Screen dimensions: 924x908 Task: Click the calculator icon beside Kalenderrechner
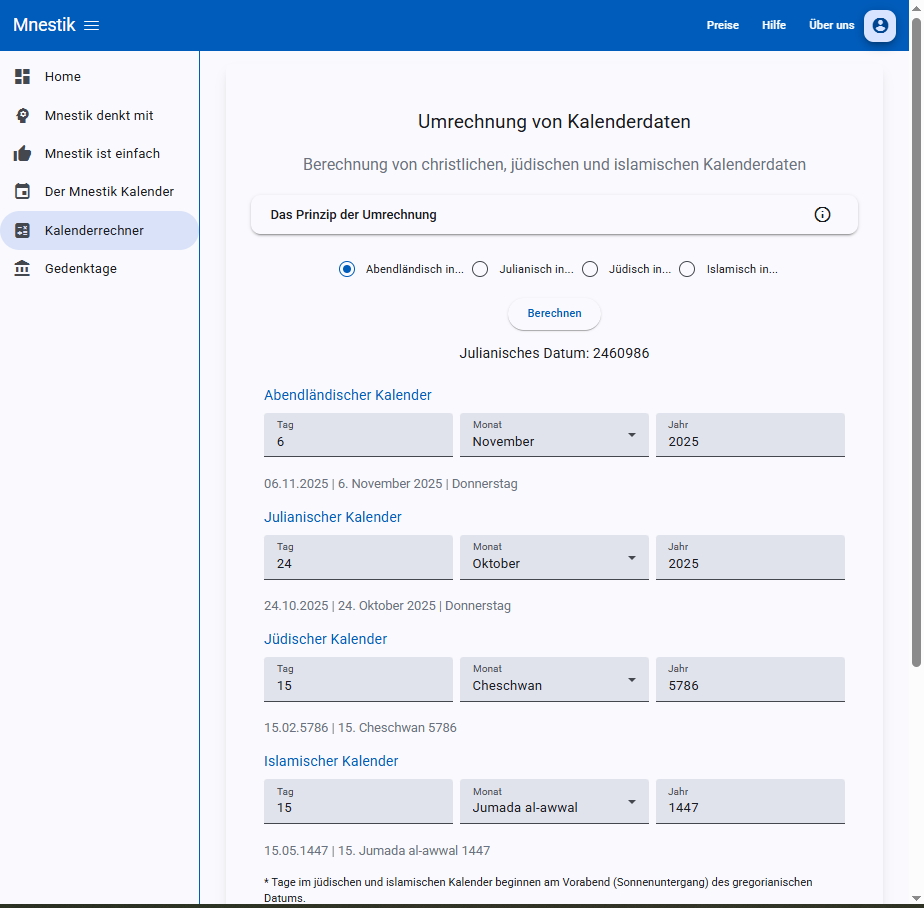coord(21,230)
